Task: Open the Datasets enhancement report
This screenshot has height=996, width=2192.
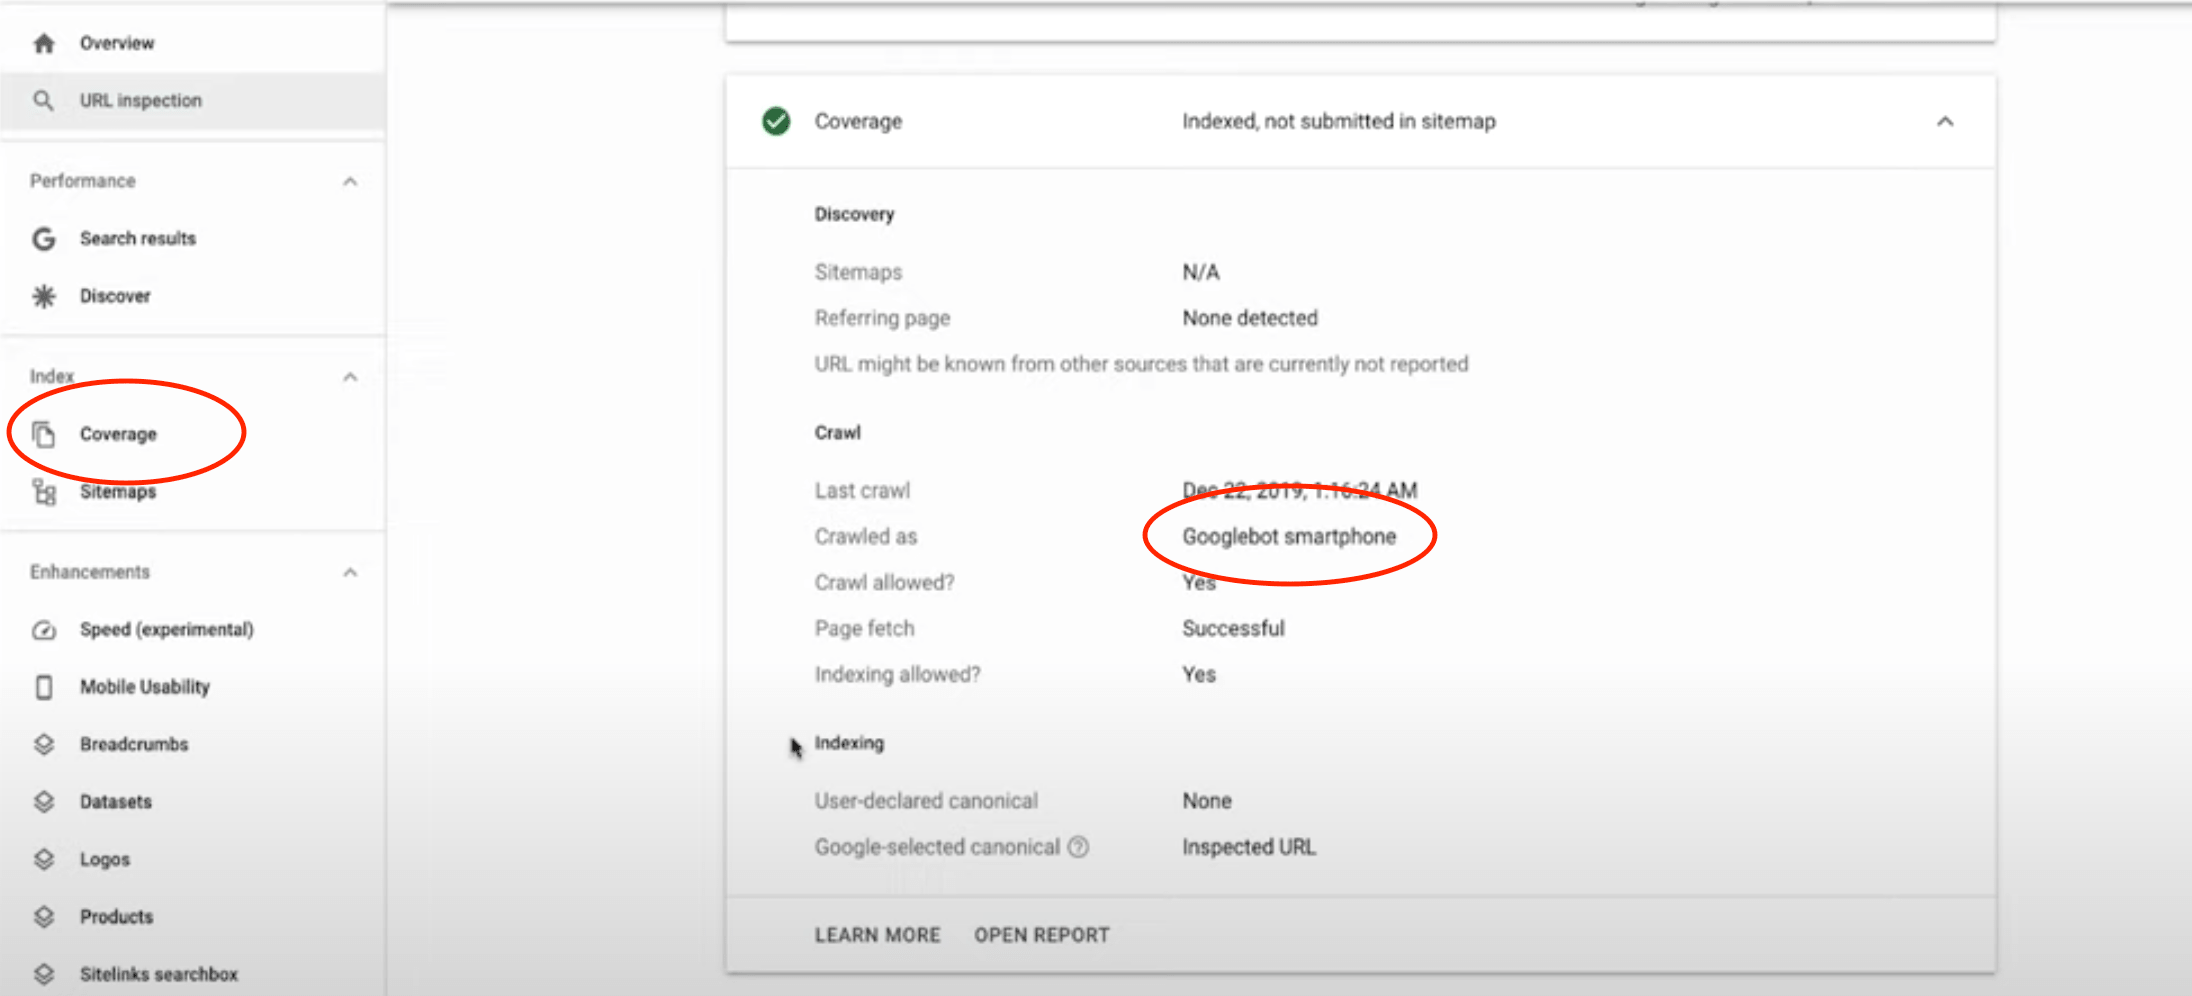Action: (116, 802)
